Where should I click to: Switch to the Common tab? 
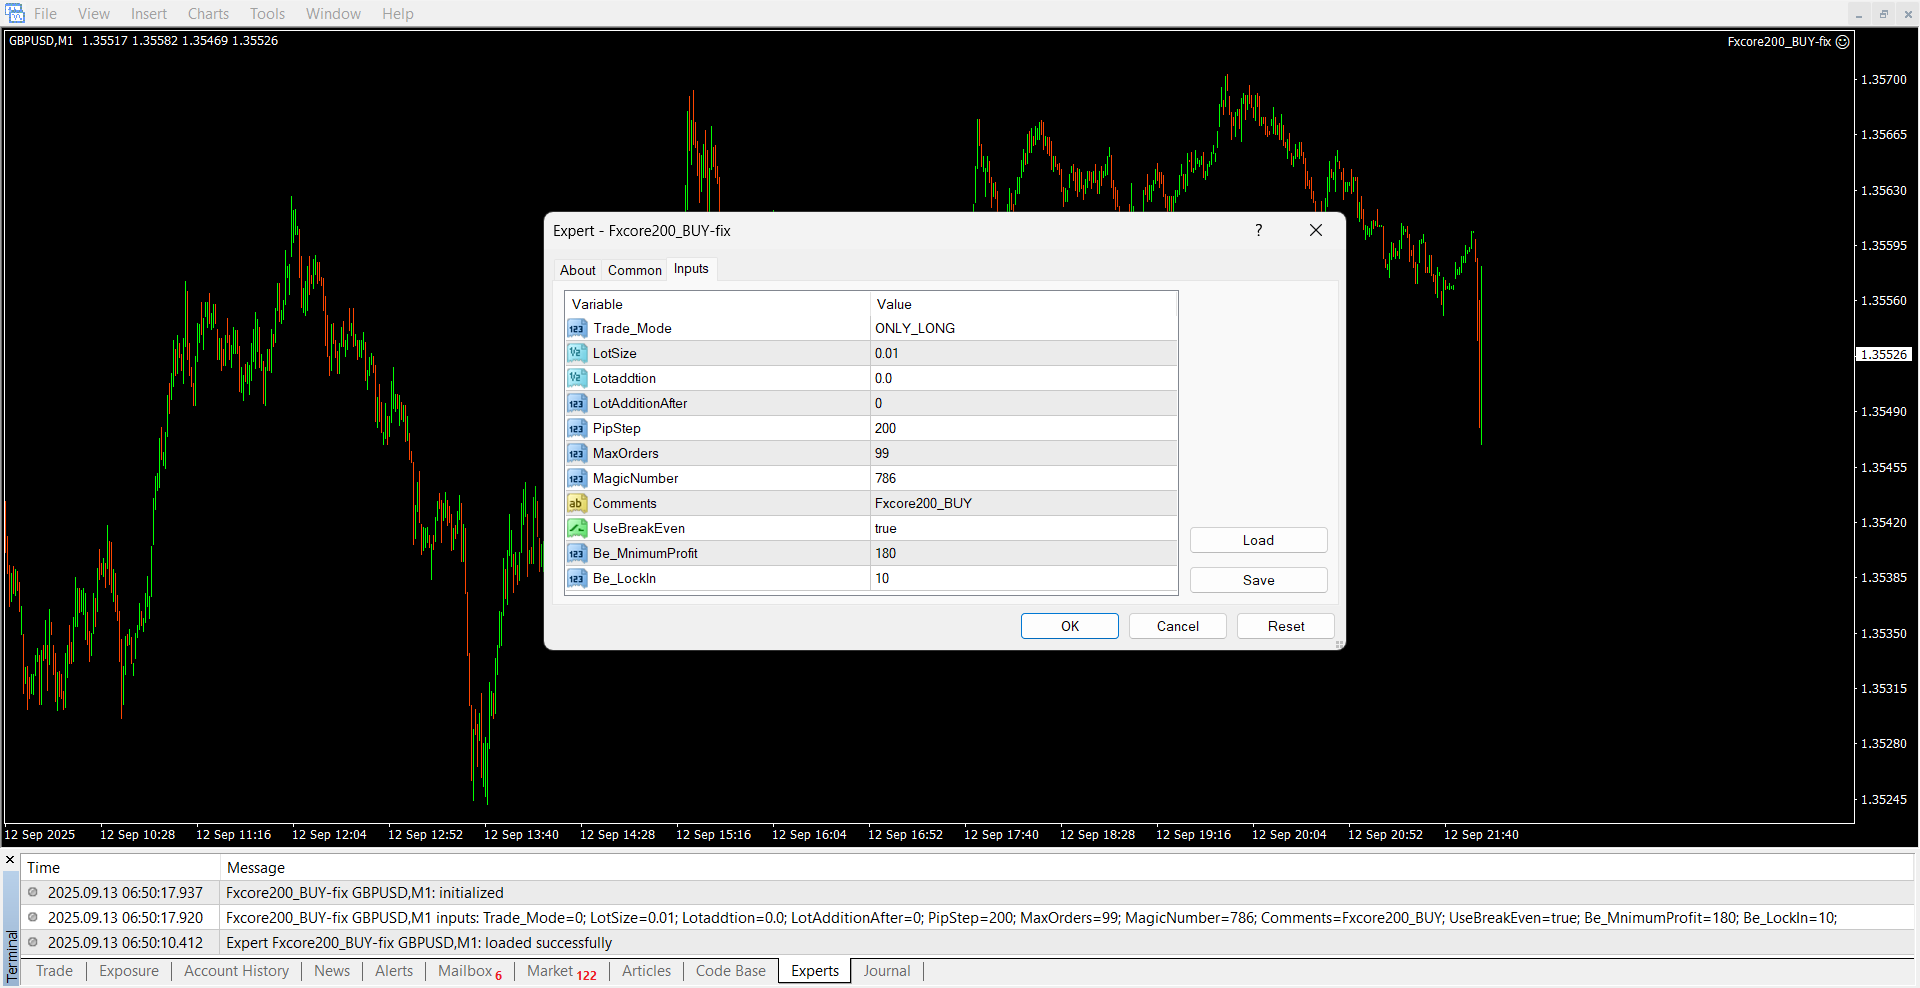pos(634,271)
